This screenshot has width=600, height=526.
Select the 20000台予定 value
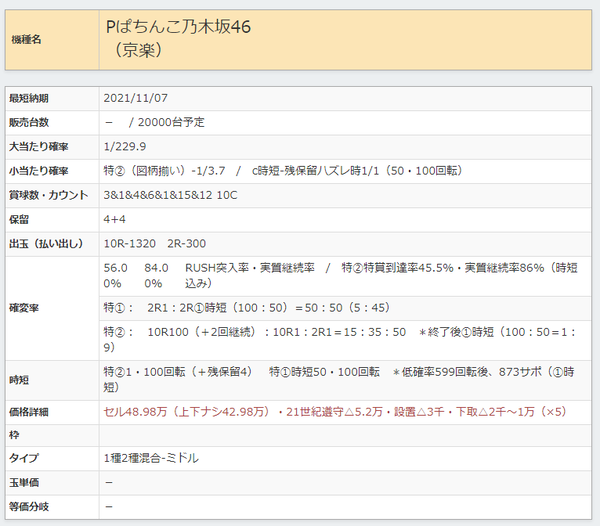point(171,122)
